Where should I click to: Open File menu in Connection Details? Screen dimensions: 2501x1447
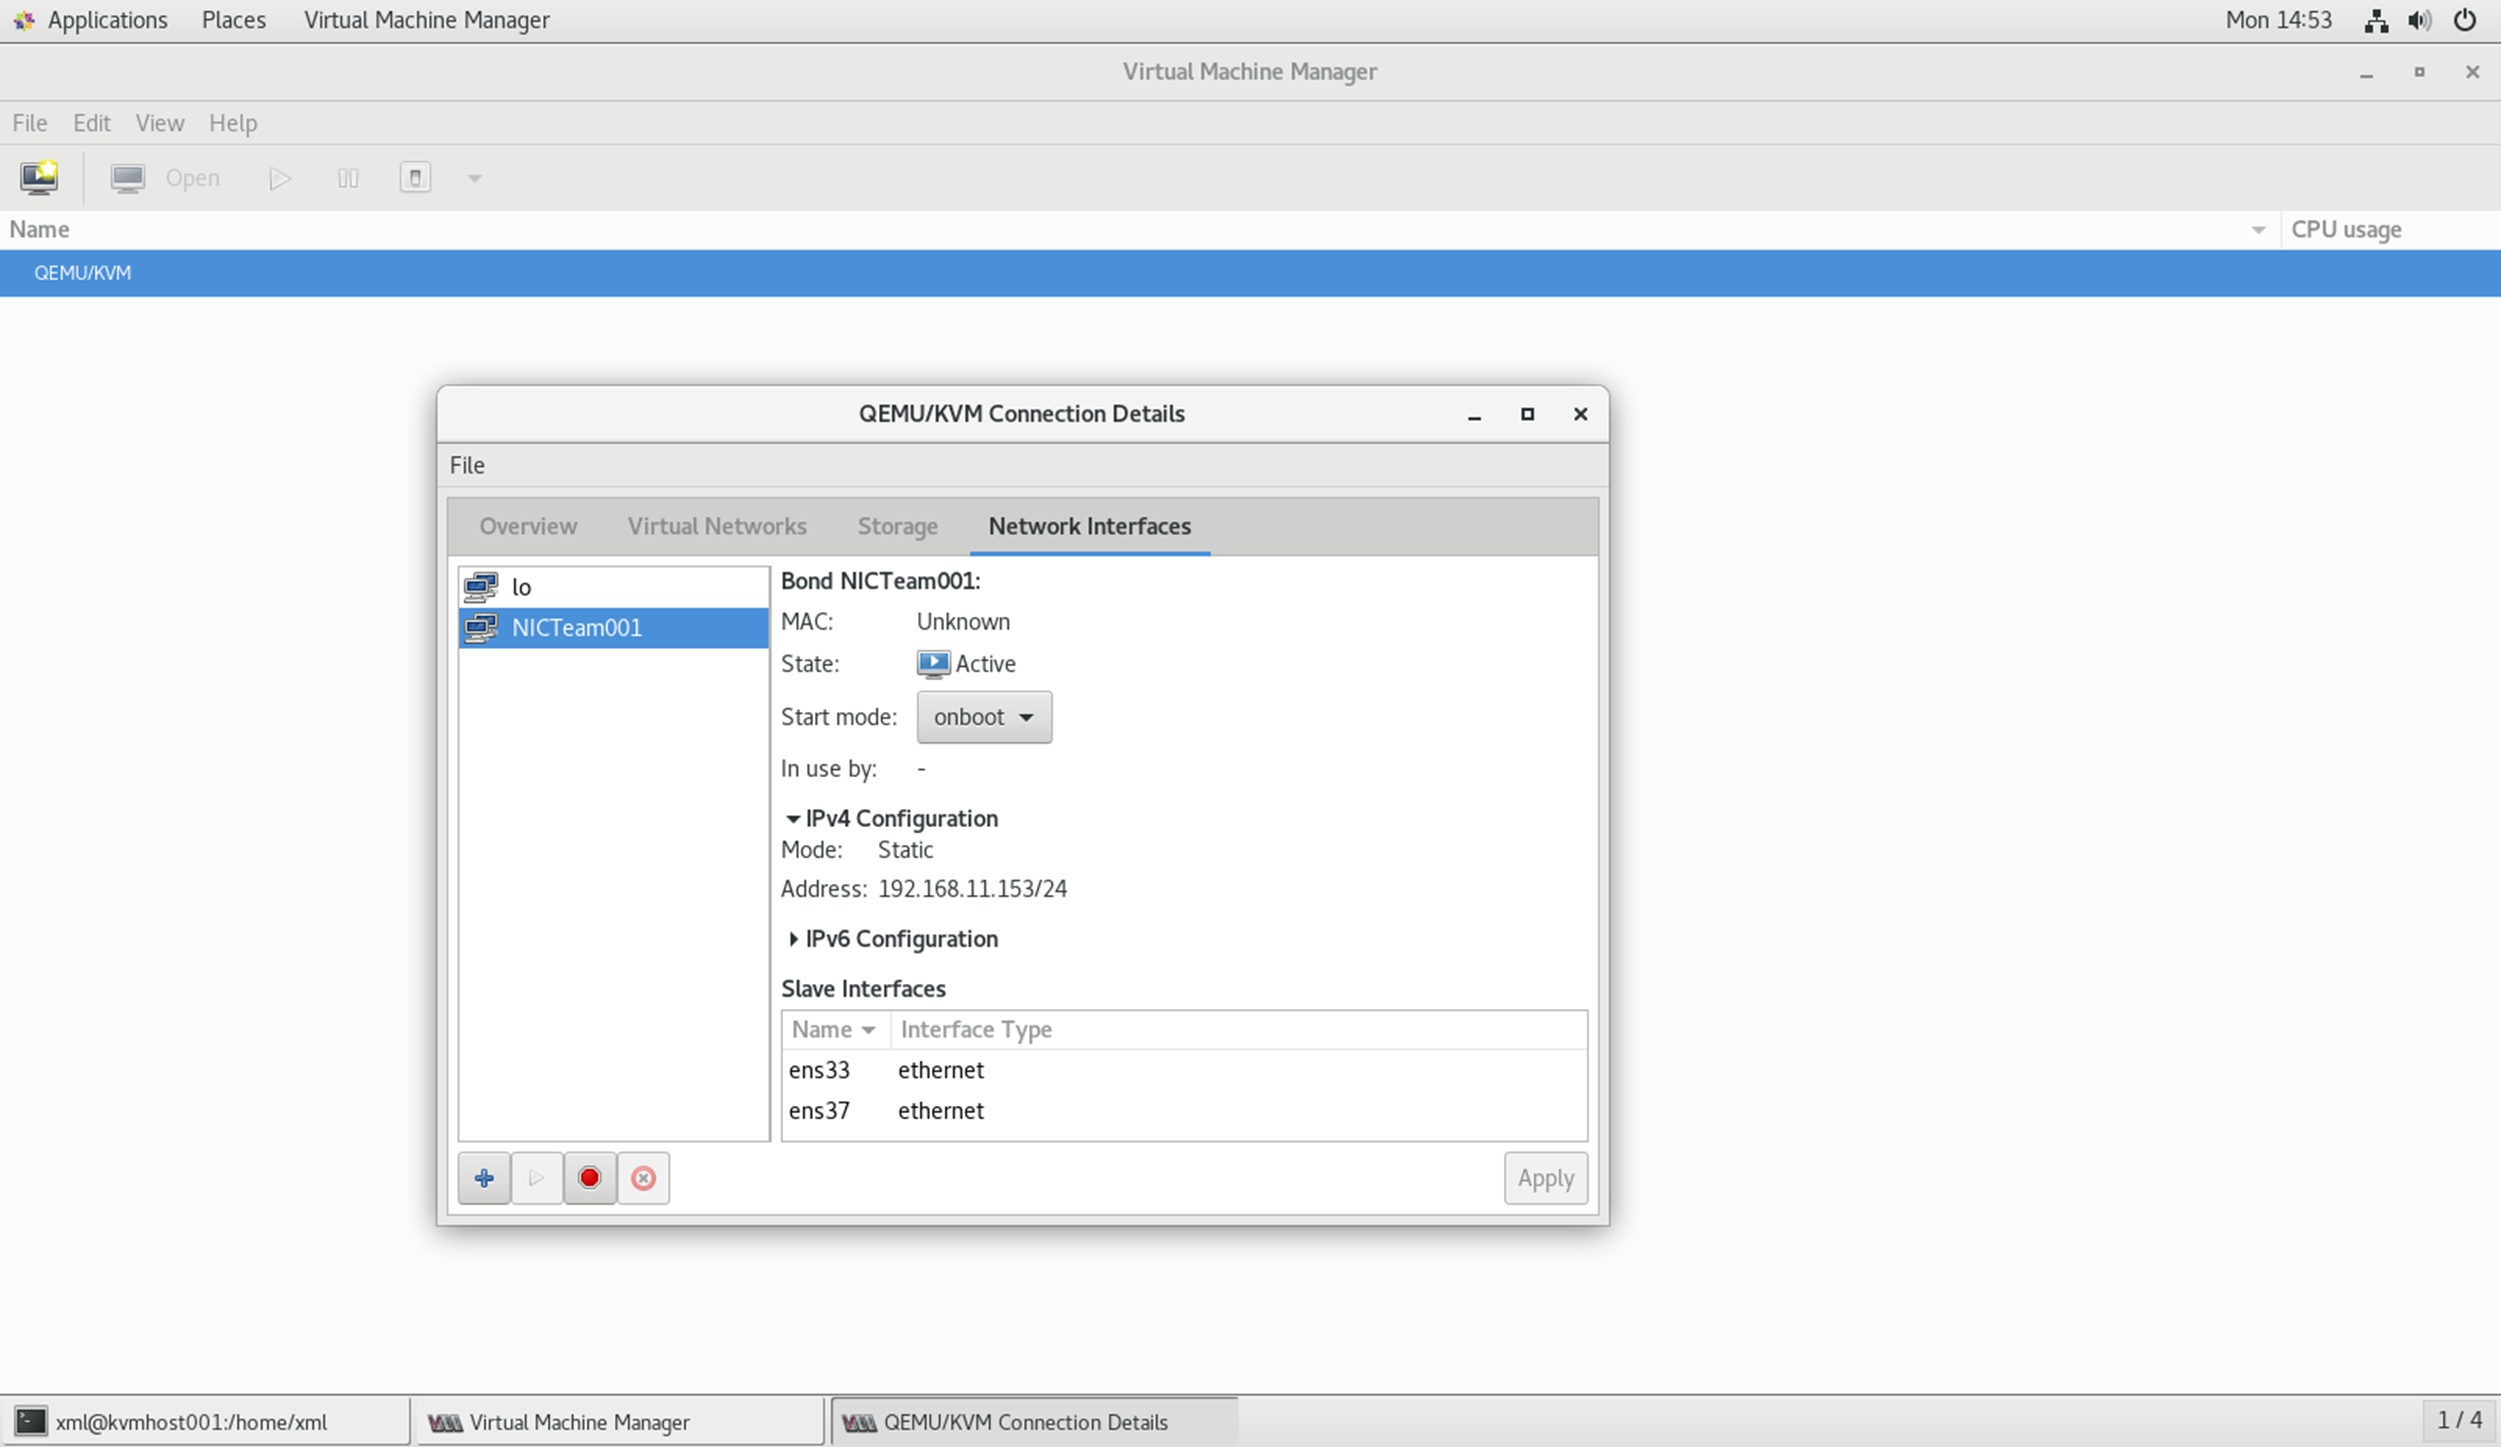pyautogui.click(x=467, y=465)
